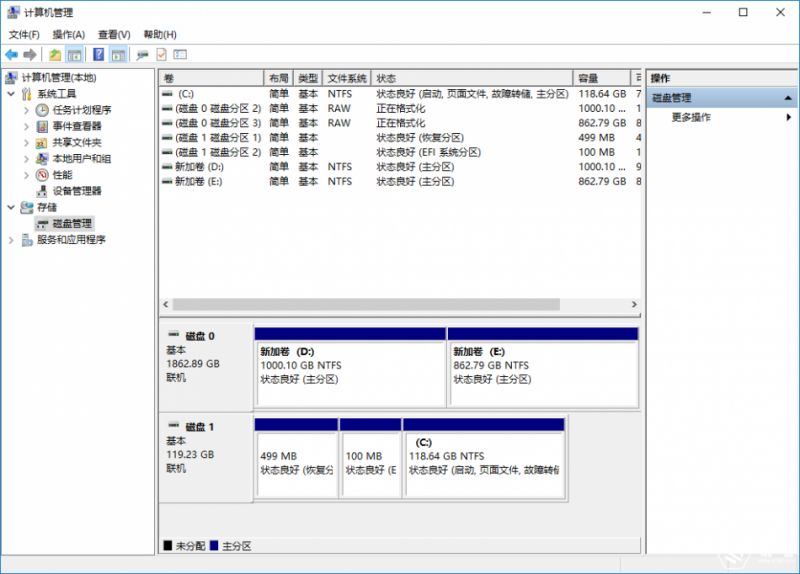This screenshot has width=800, height=574.
Task: Expand the 服务和应用程序 node
Action: [12, 240]
